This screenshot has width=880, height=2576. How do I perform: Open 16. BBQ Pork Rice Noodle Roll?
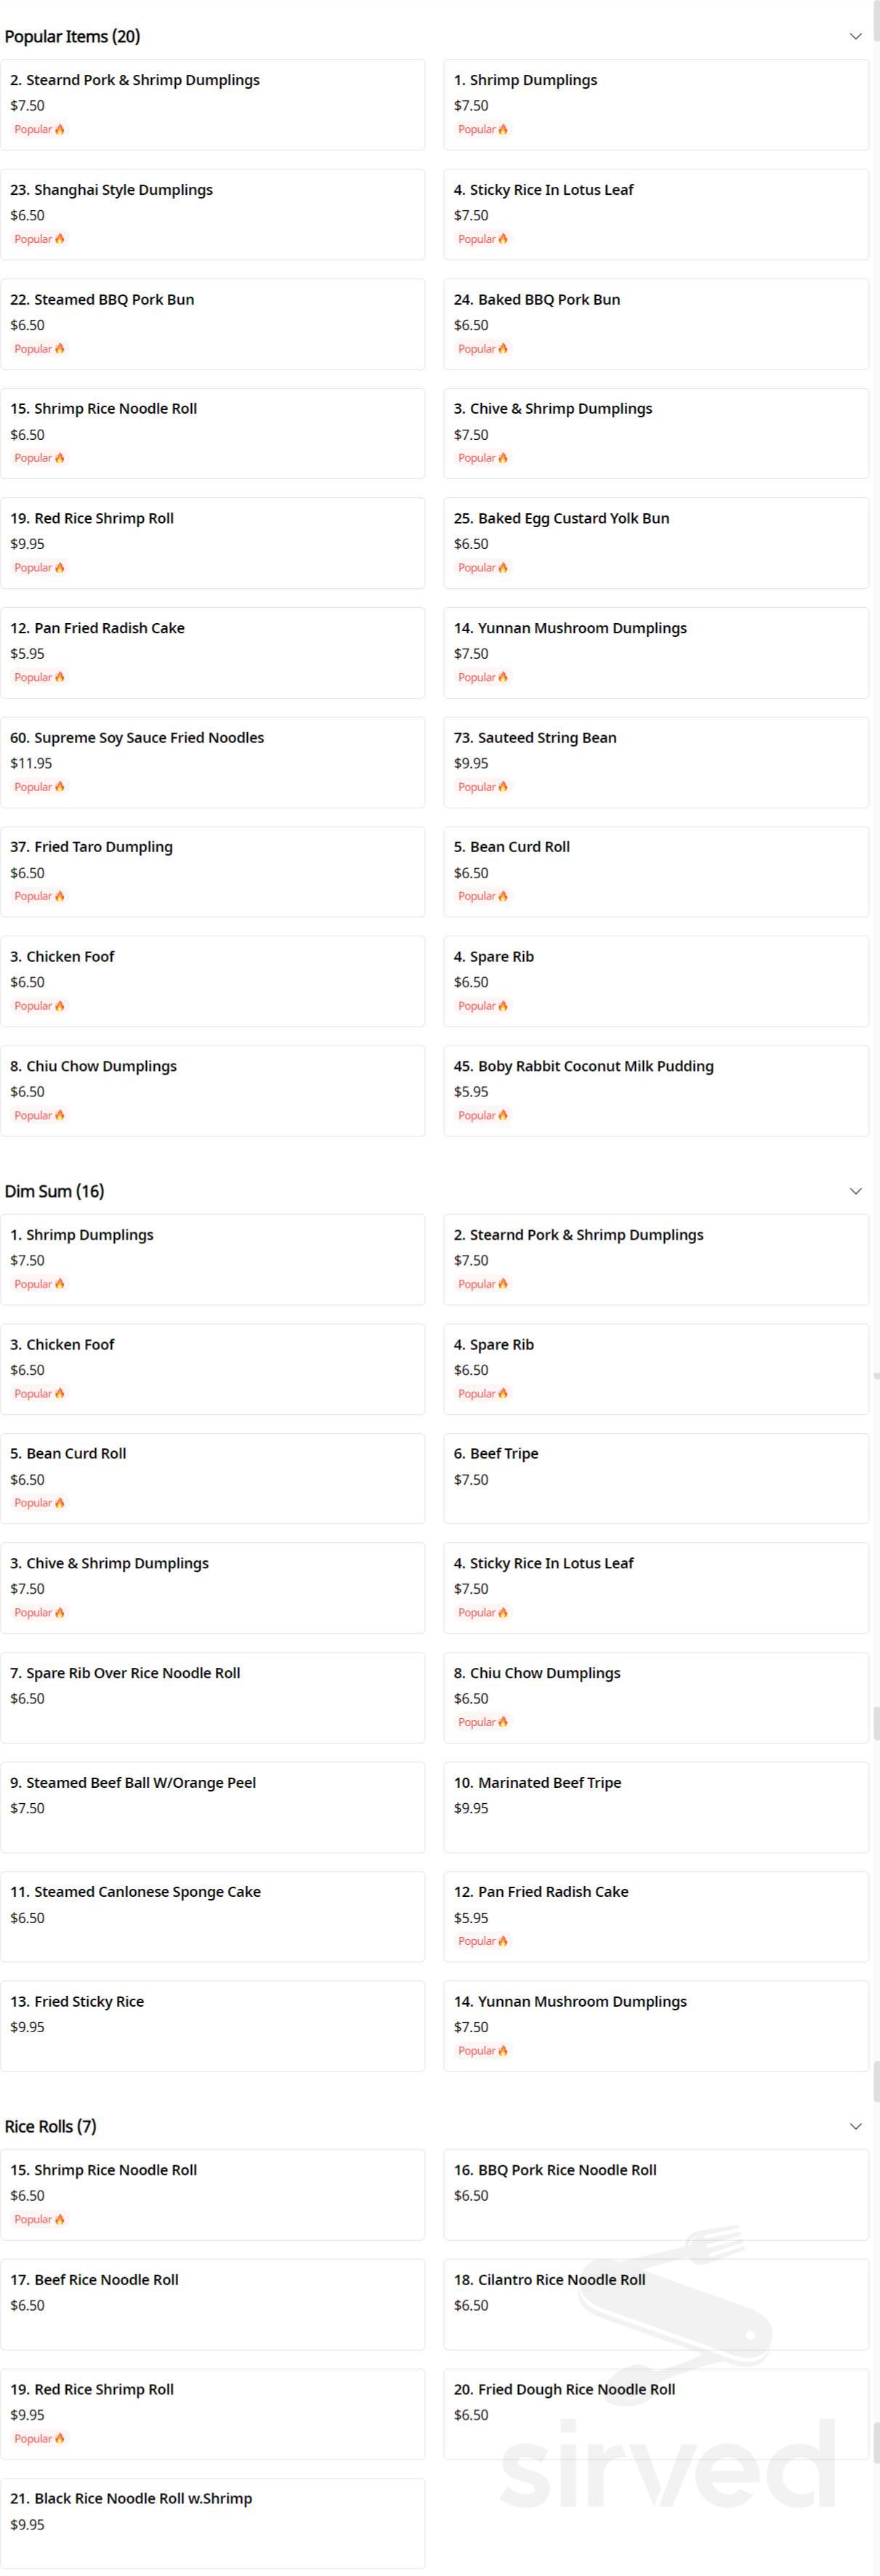pyautogui.click(x=656, y=2194)
